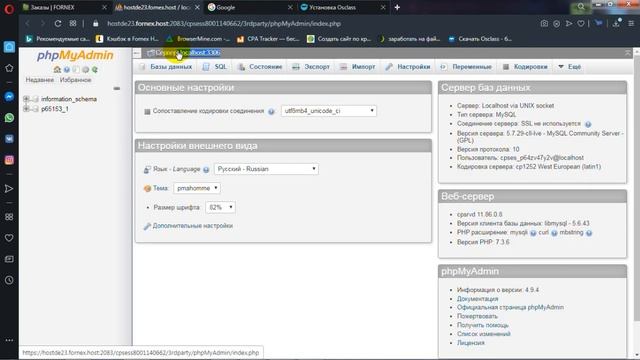Collapse the top page panel toggle
This screenshot has height=360, width=640.
tap(628, 53)
